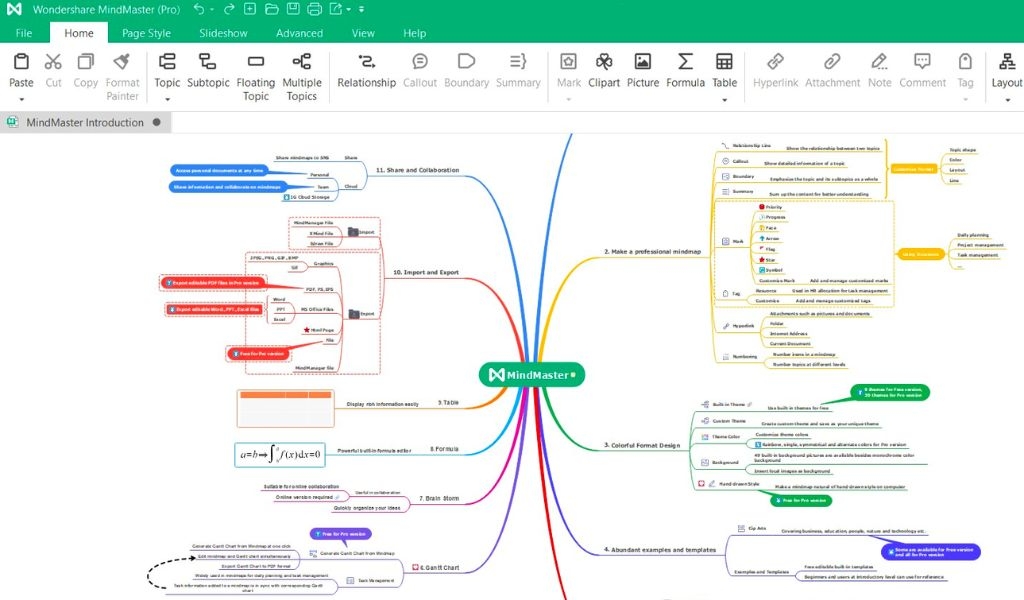The width and height of the screenshot is (1024, 600).
Task: Open the Tag dropdown
Action: 965,99
